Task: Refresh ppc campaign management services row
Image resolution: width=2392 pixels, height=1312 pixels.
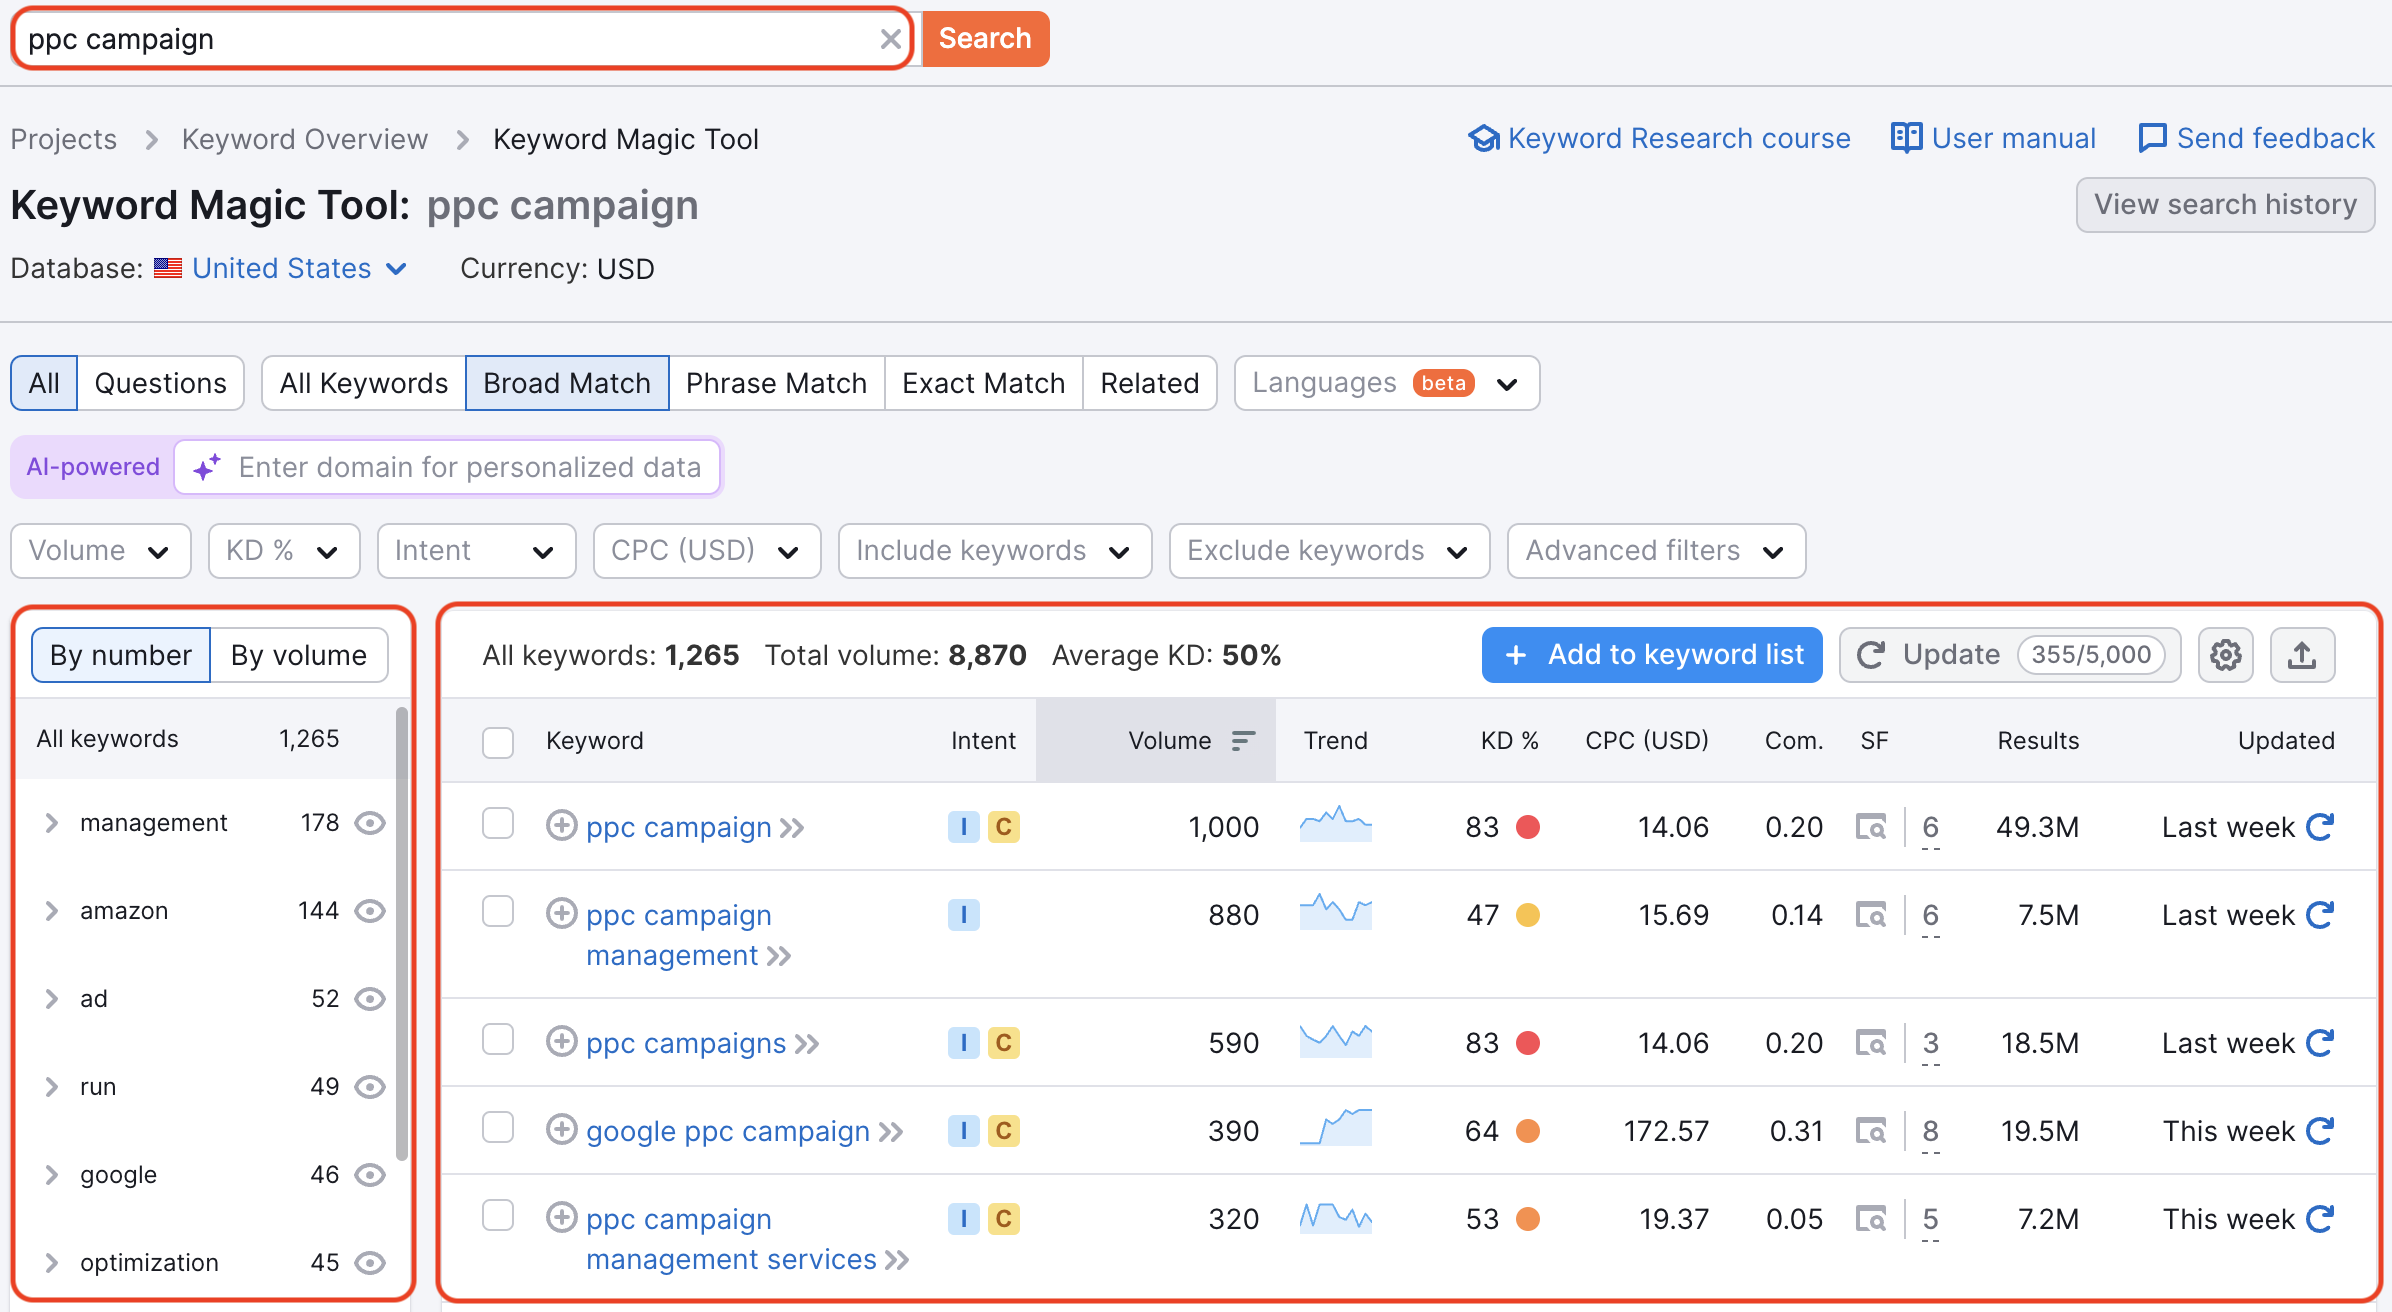Action: (2320, 1219)
